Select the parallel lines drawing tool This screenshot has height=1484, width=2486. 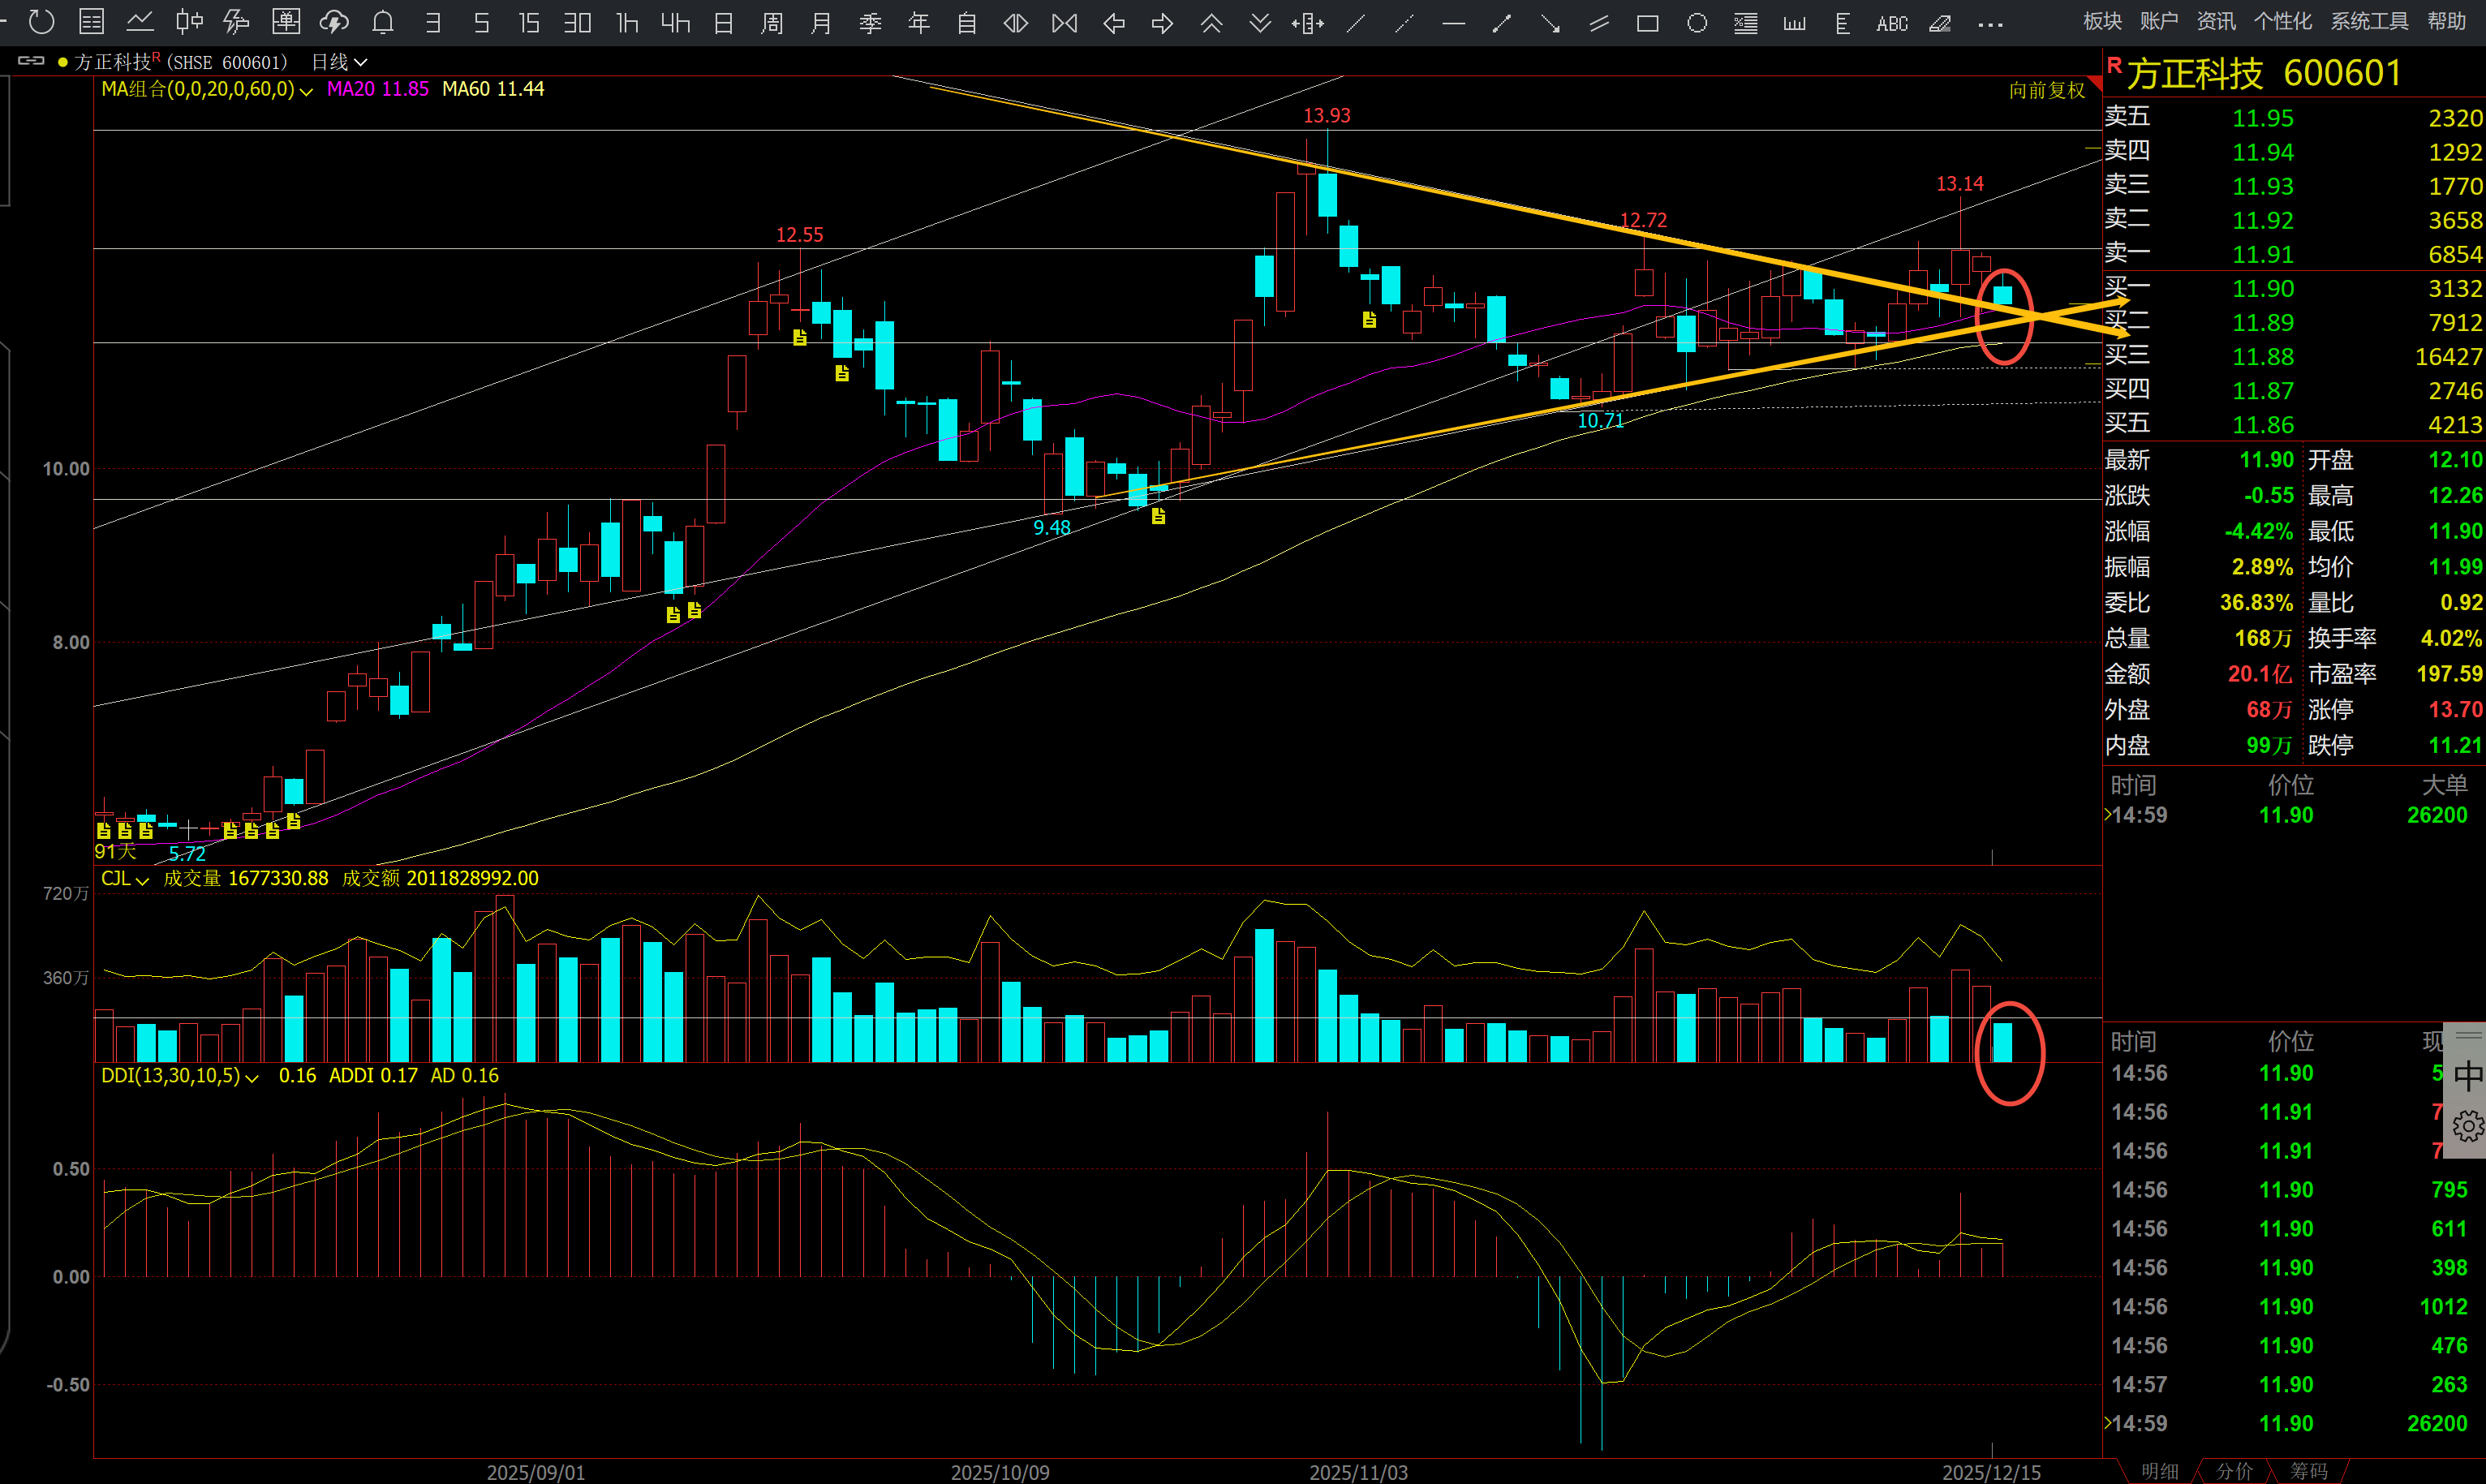coord(1598,23)
